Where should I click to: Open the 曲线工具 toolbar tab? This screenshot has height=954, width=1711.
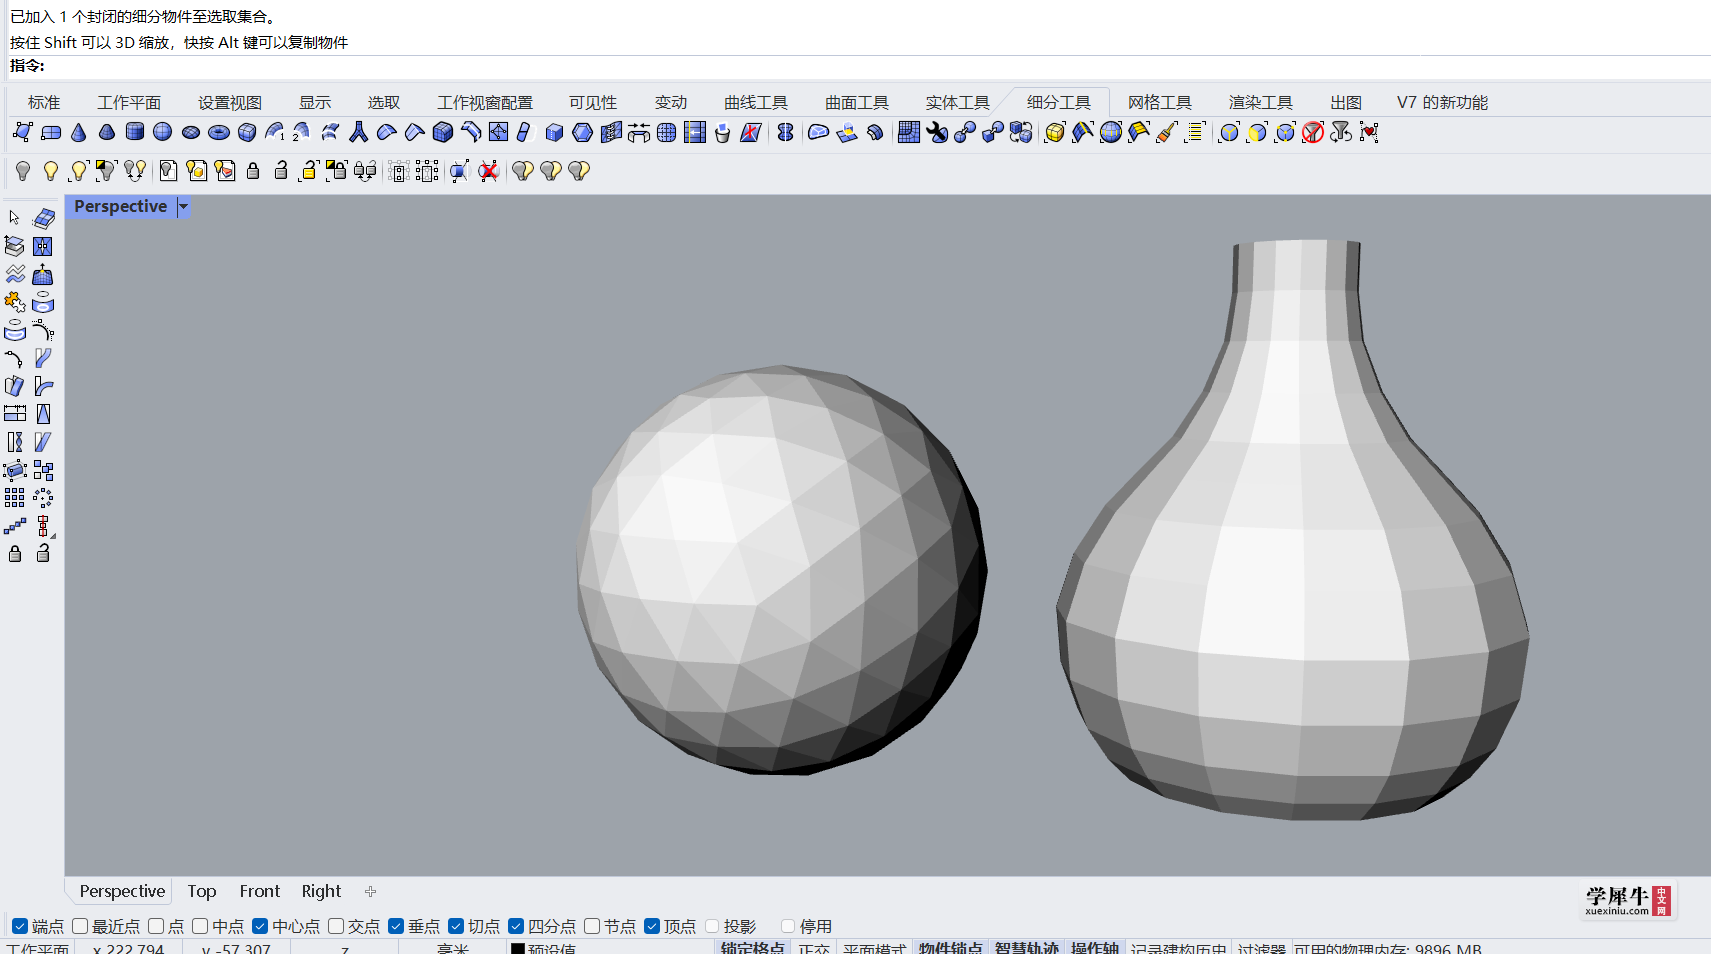pos(756,102)
